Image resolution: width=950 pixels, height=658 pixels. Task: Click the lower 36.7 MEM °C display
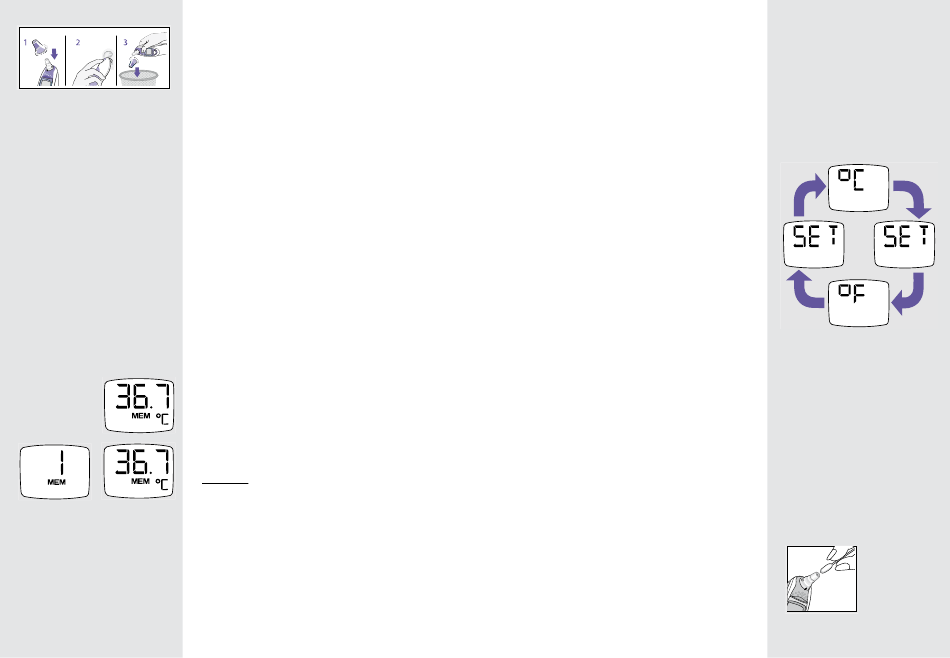[x=139, y=472]
